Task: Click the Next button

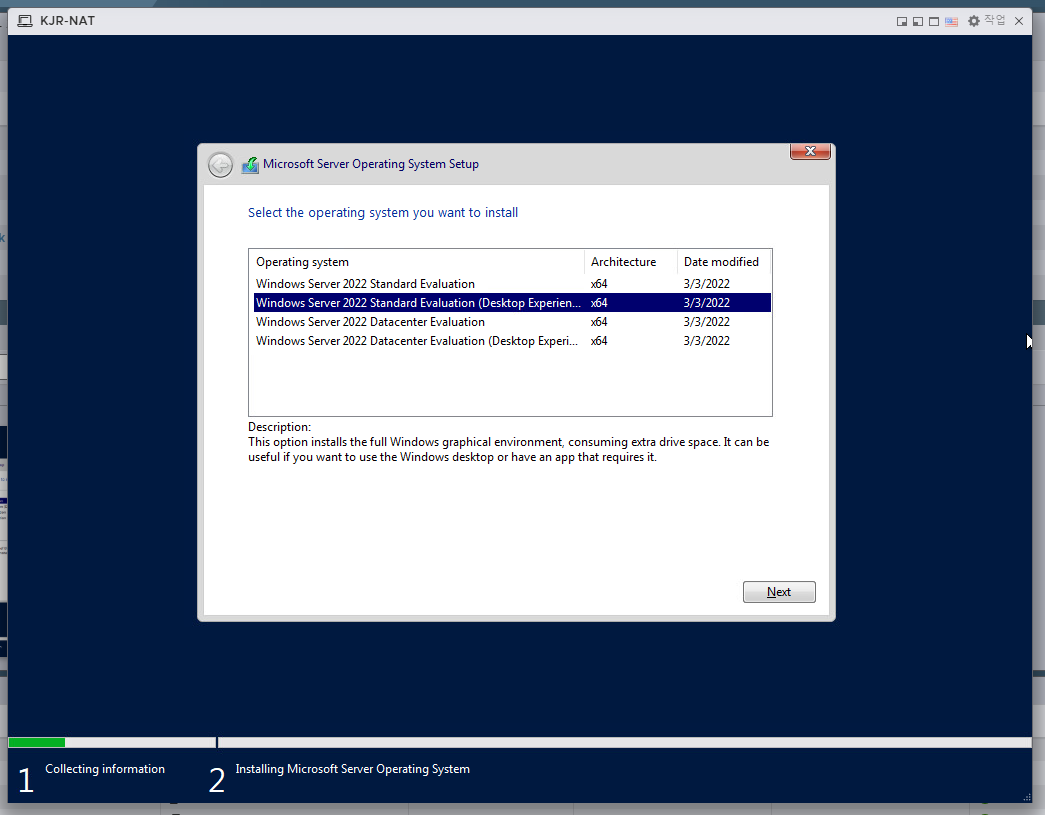Action: [779, 592]
